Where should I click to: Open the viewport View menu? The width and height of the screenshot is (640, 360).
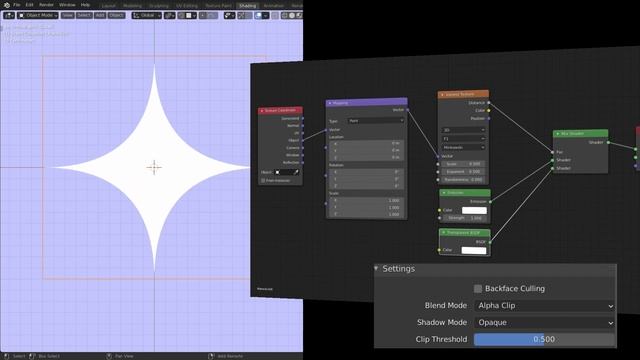click(x=68, y=16)
